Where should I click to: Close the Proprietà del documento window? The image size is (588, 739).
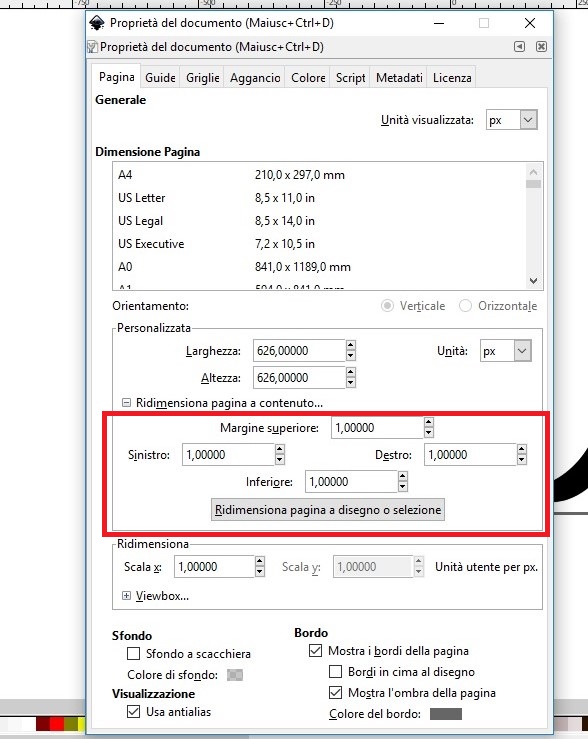click(530, 23)
